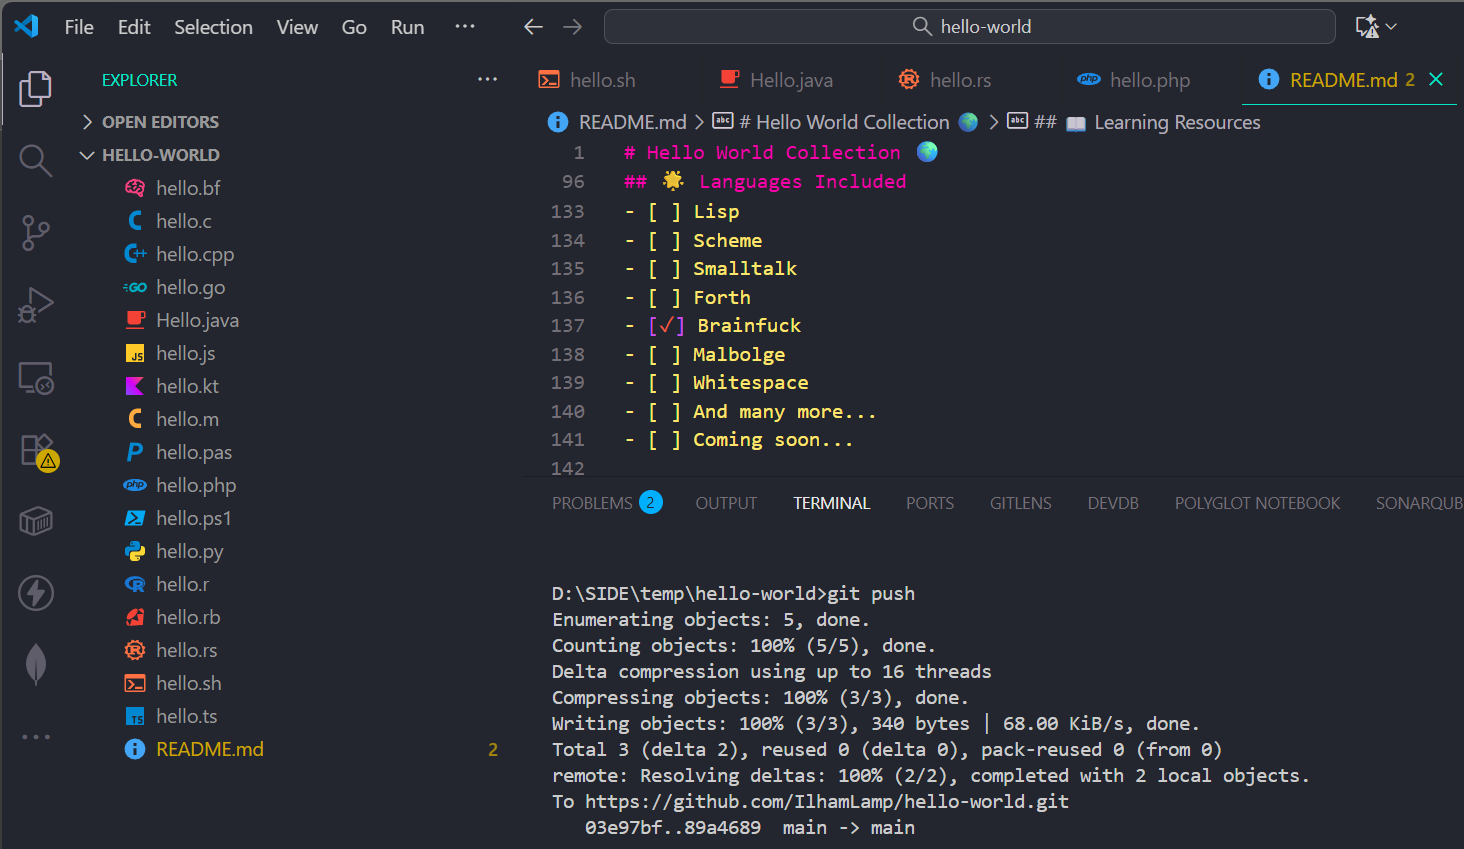Open the Copilot chat dropdown arrow

point(1391,27)
